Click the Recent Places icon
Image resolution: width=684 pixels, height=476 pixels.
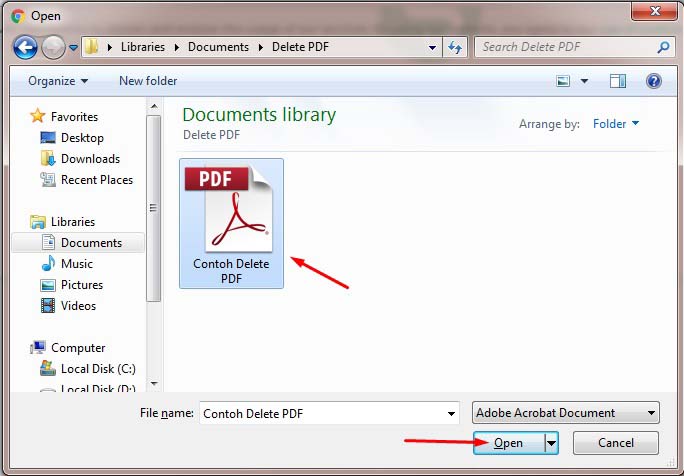pos(48,179)
